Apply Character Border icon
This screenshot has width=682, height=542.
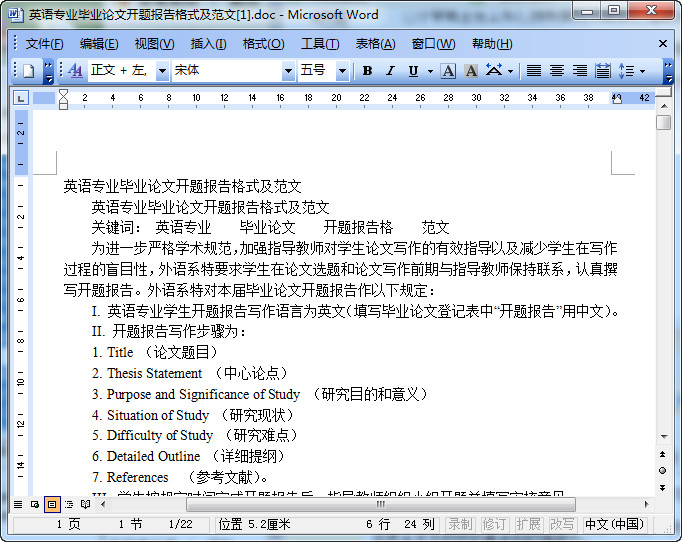point(448,70)
